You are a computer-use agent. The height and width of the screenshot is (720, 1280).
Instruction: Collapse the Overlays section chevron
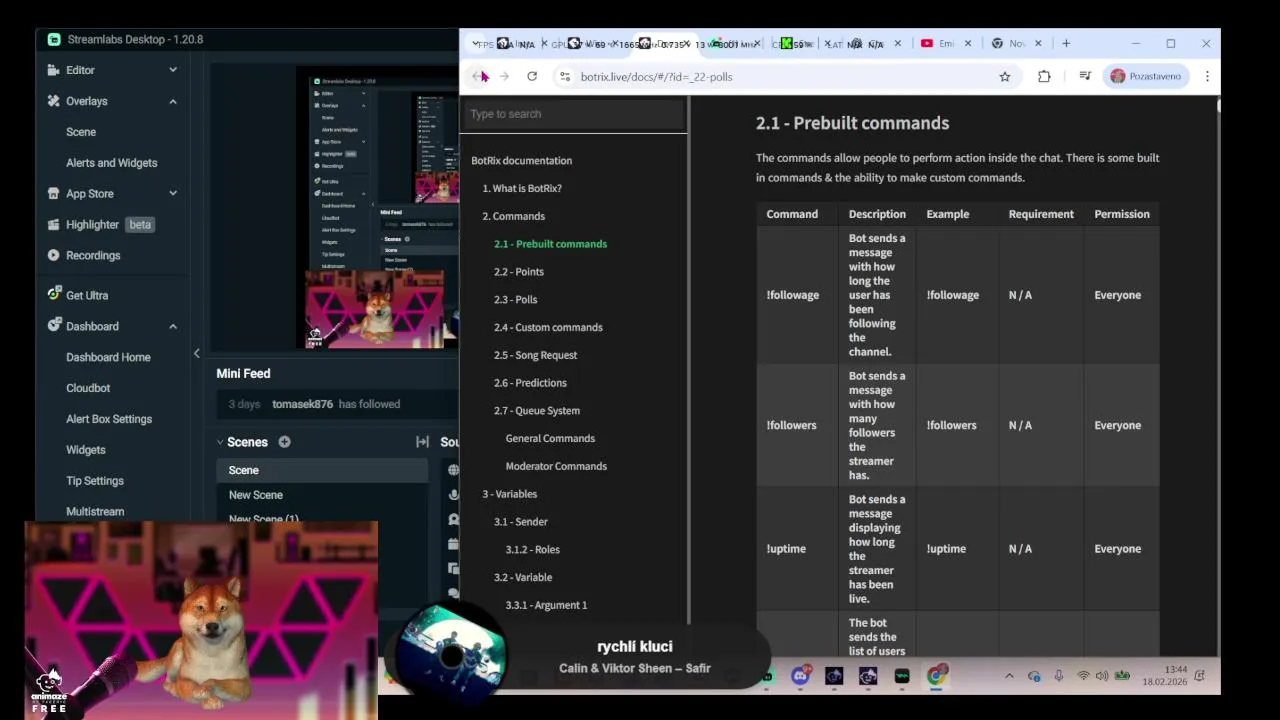[x=173, y=101]
